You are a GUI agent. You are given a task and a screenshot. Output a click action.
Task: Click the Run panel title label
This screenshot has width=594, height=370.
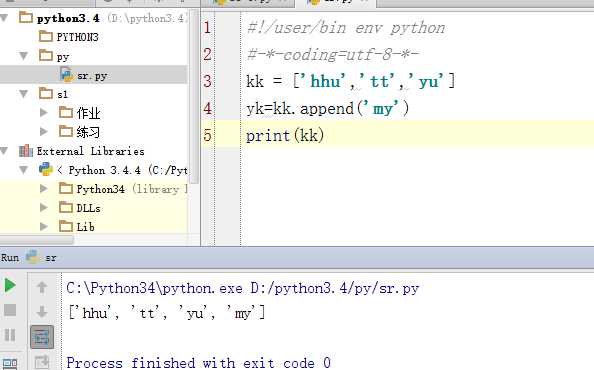[x=10, y=258]
